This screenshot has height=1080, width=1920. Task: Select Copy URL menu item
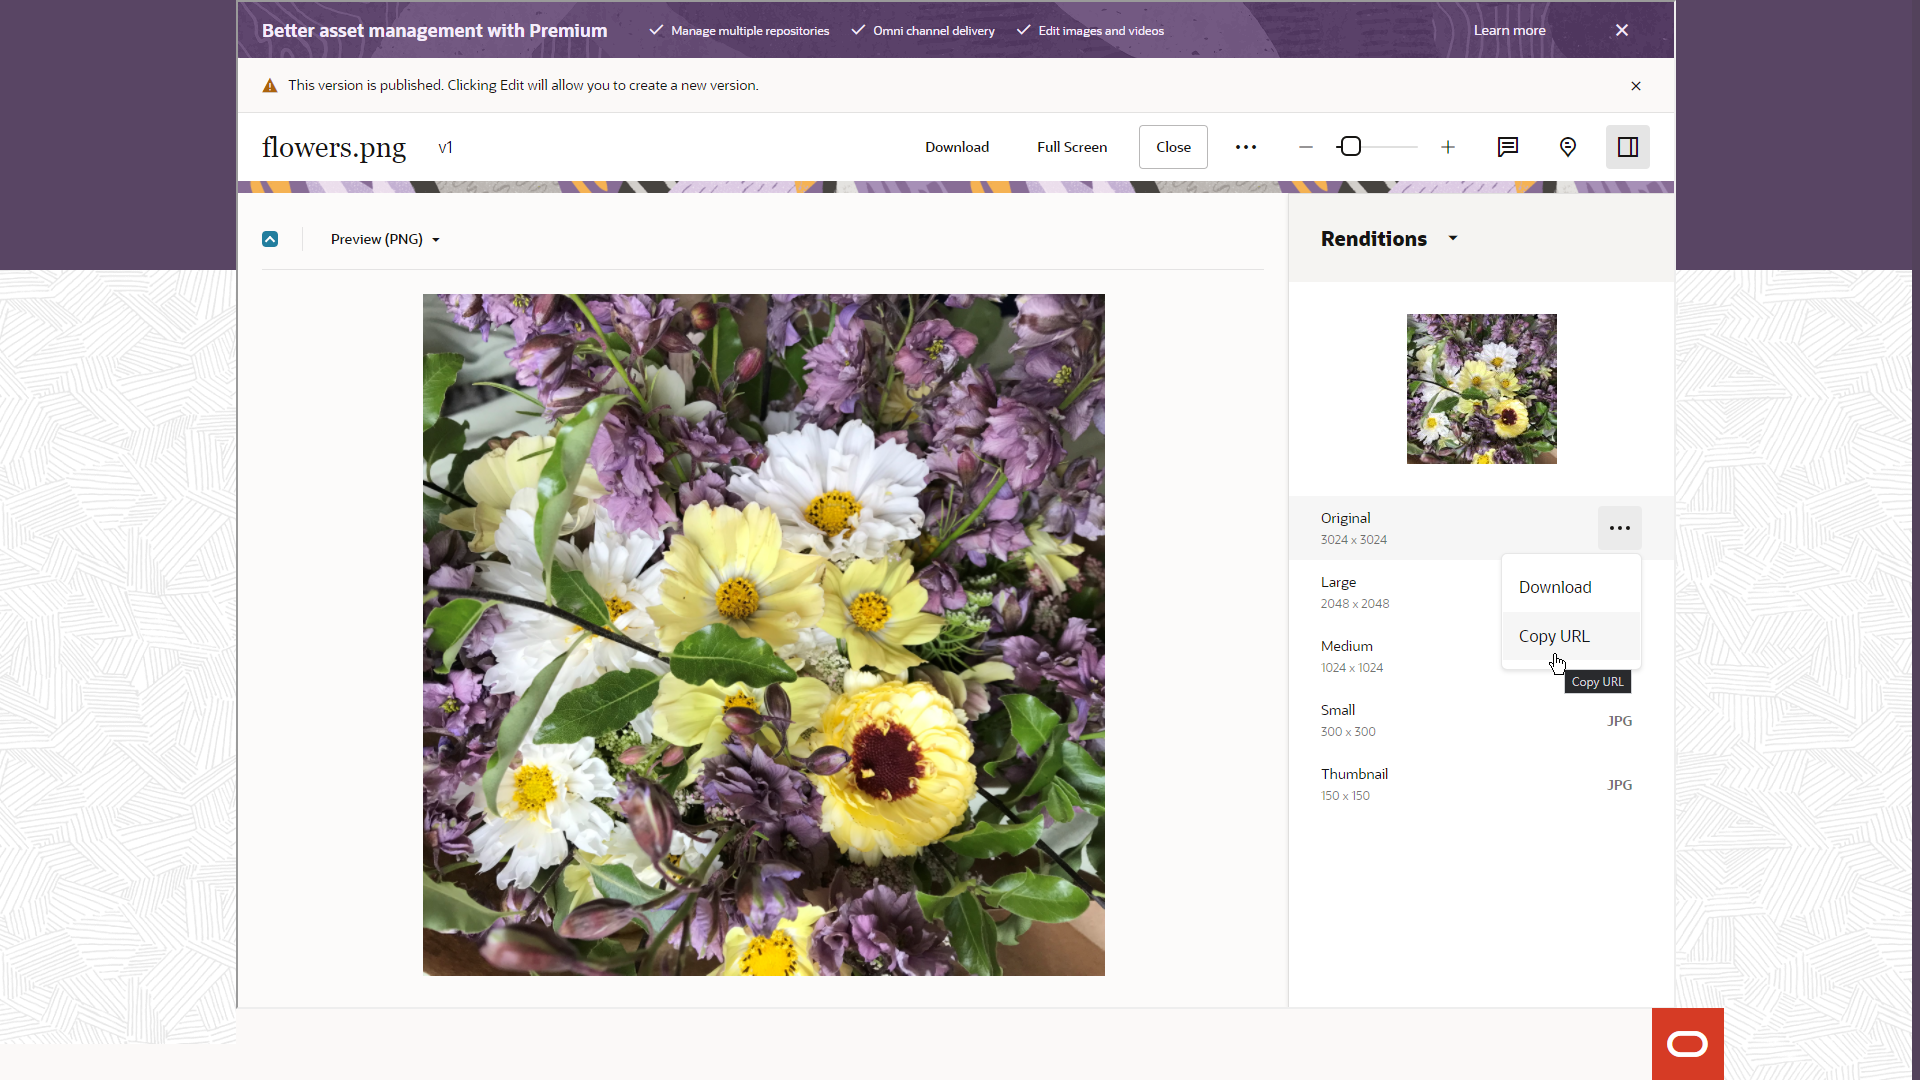point(1553,636)
